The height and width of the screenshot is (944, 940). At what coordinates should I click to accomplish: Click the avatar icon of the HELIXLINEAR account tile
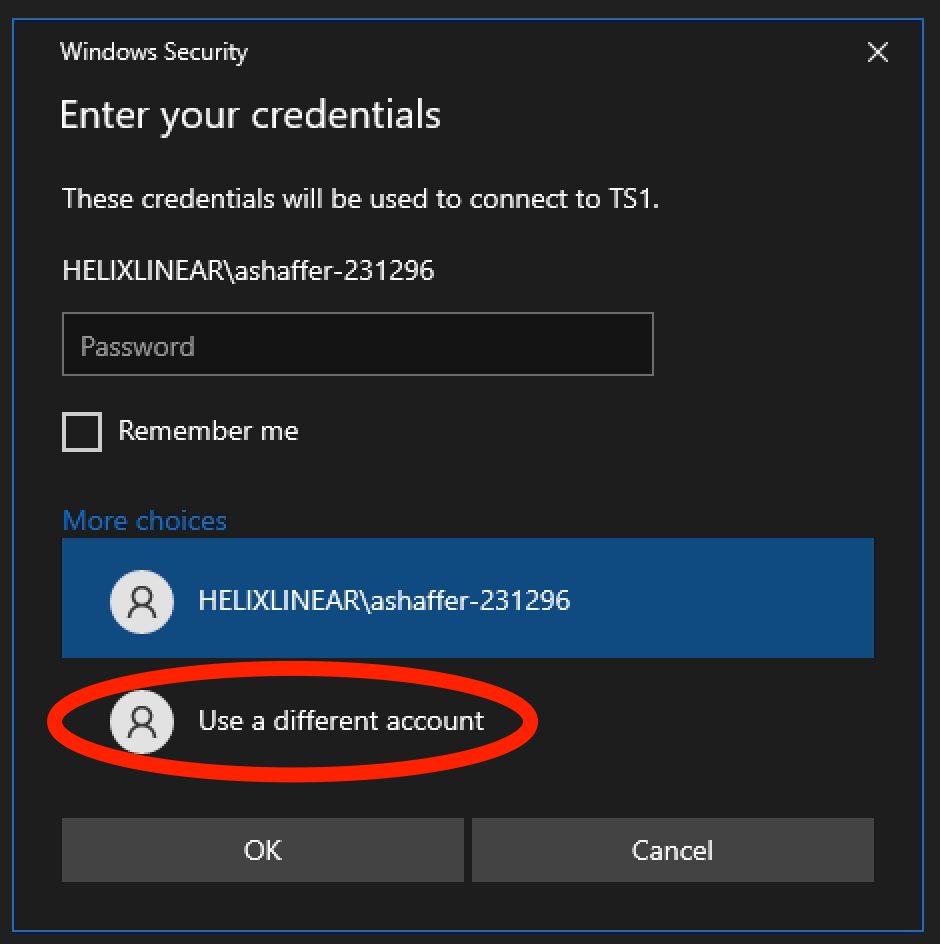pos(143,600)
